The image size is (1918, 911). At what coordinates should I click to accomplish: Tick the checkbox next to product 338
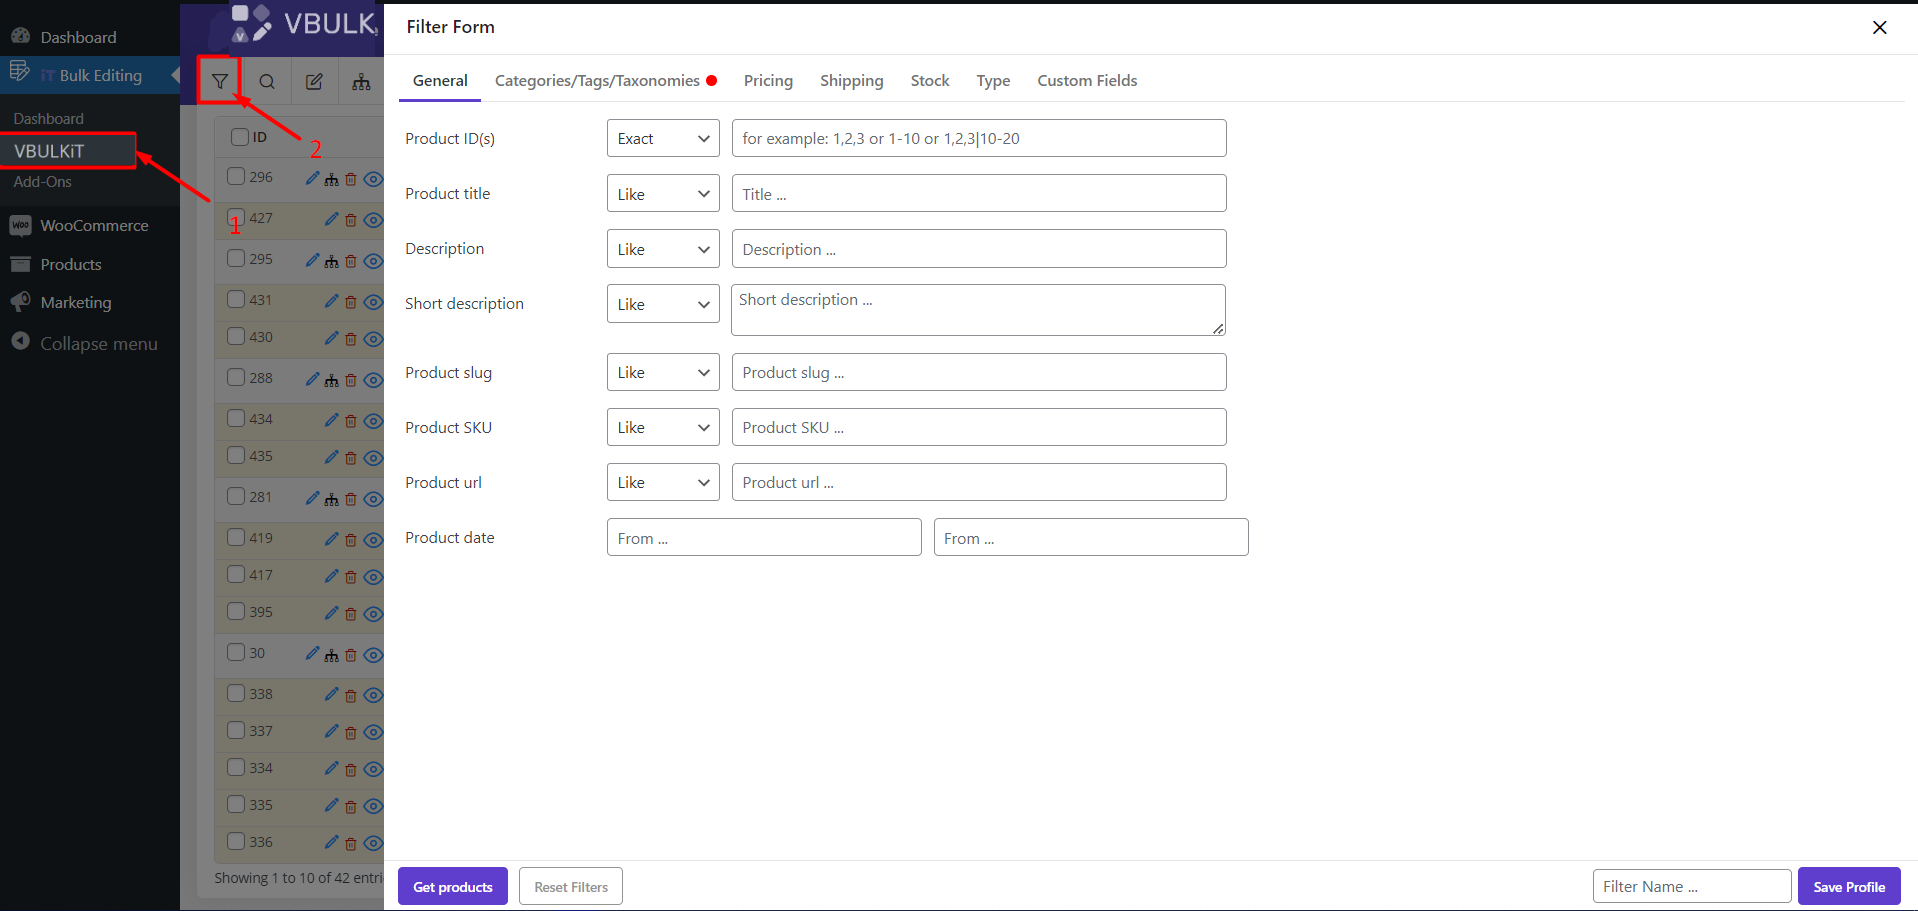(x=234, y=692)
